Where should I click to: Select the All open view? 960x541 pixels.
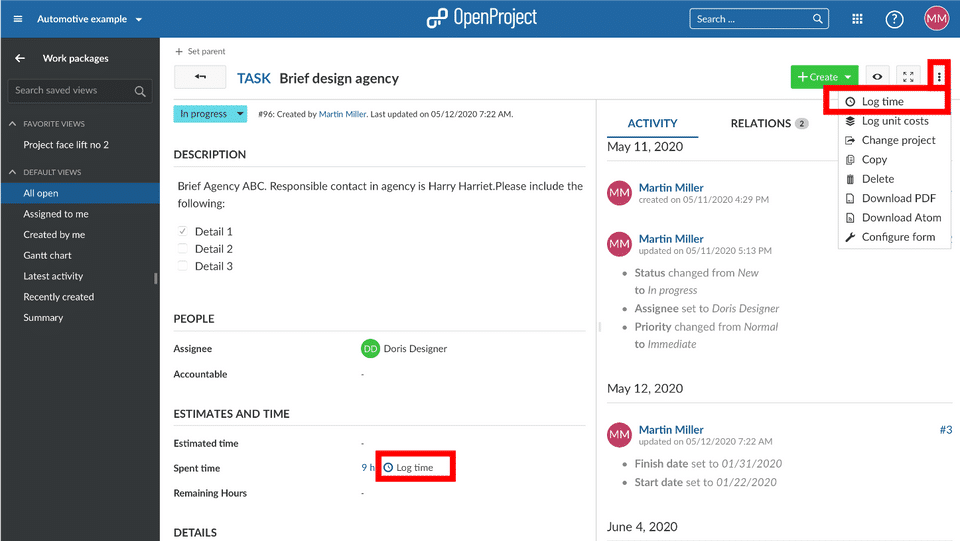pyautogui.click(x=80, y=193)
